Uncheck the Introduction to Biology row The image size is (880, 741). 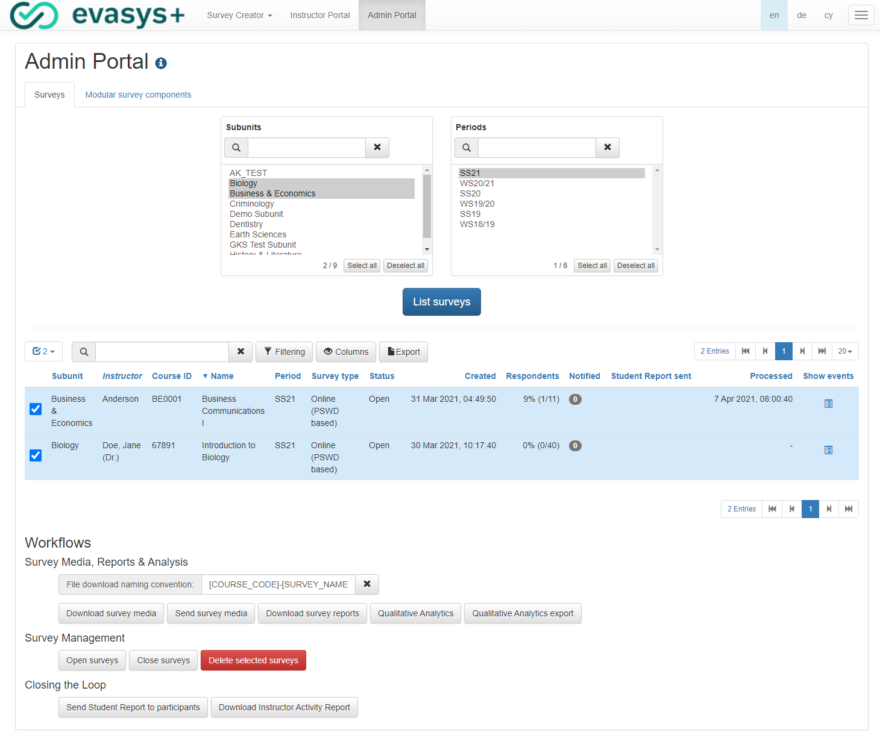pos(35,455)
